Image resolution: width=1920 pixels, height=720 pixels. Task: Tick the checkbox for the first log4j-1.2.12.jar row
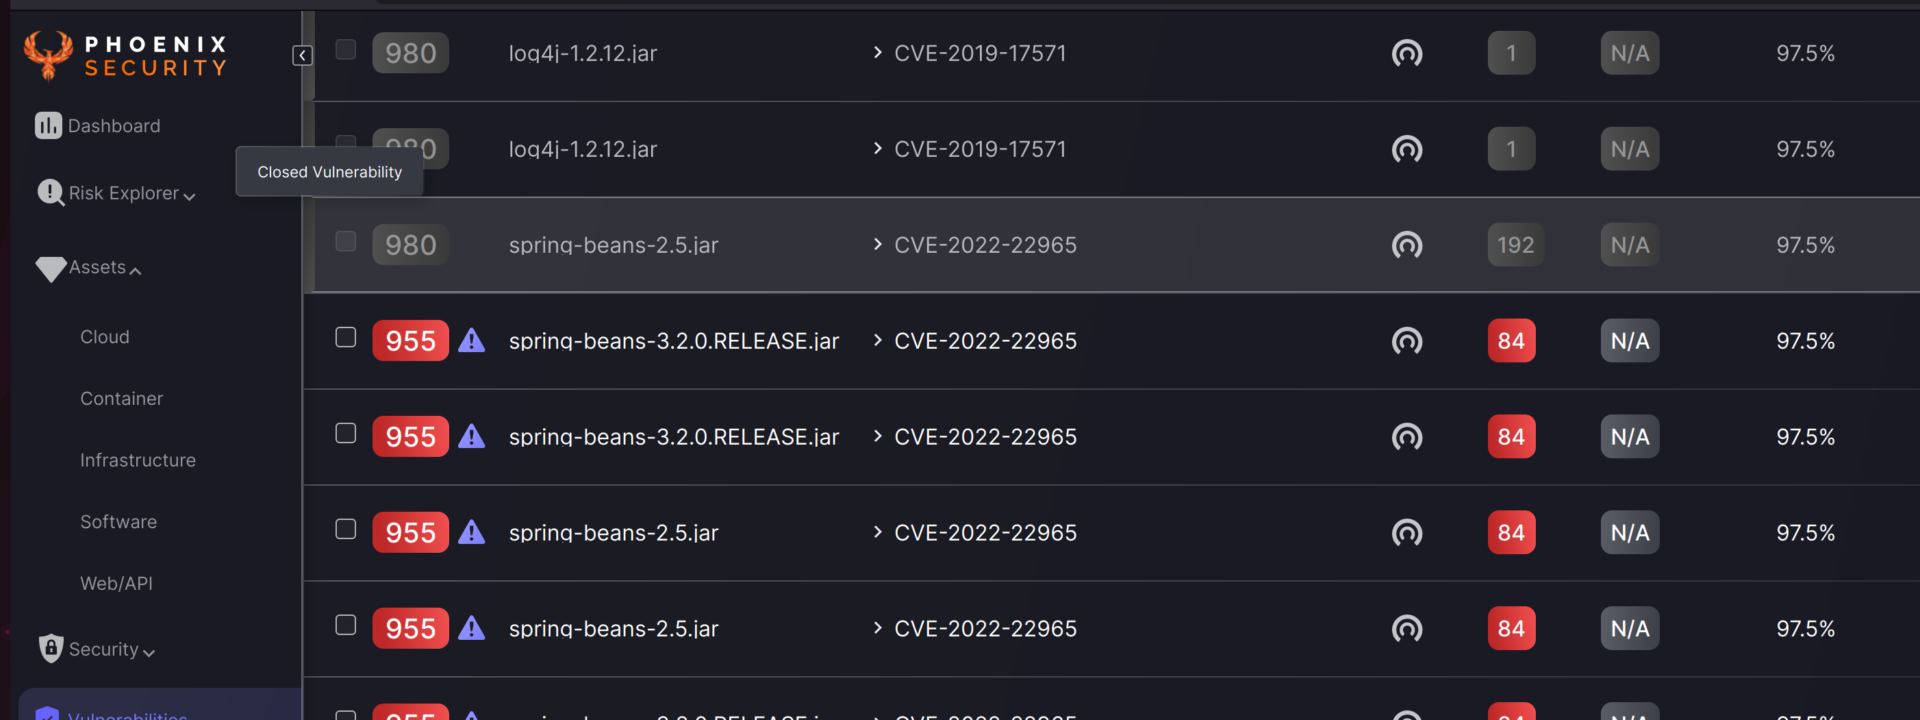click(x=346, y=50)
